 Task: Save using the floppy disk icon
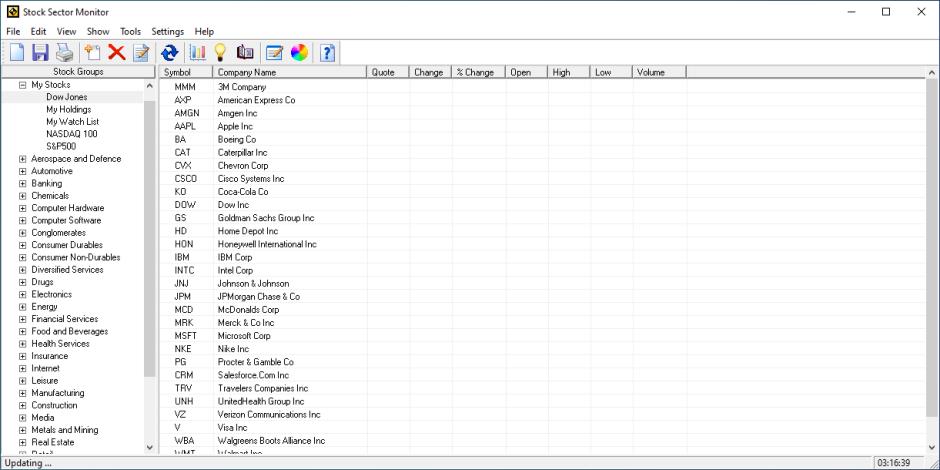pyautogui.click(x=40, y=53)
